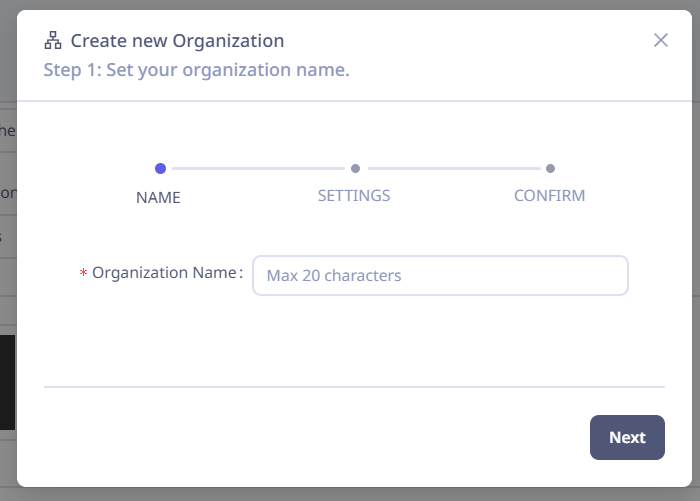Click the 'Step 1: Set your organization name.' subtitle

[196, 70]
